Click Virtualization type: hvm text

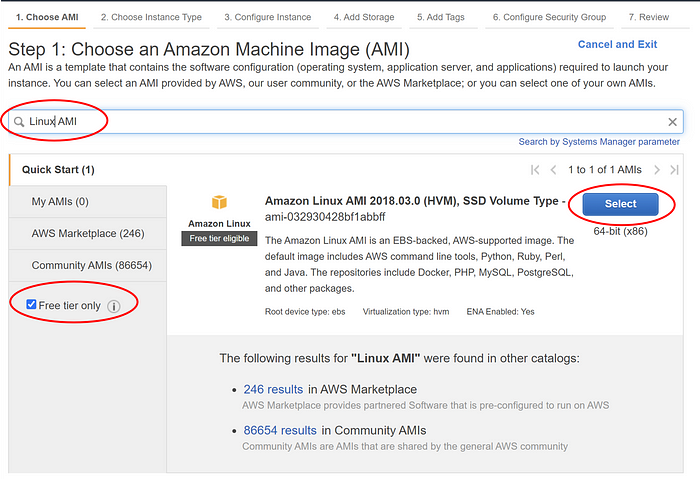(406, 312)
